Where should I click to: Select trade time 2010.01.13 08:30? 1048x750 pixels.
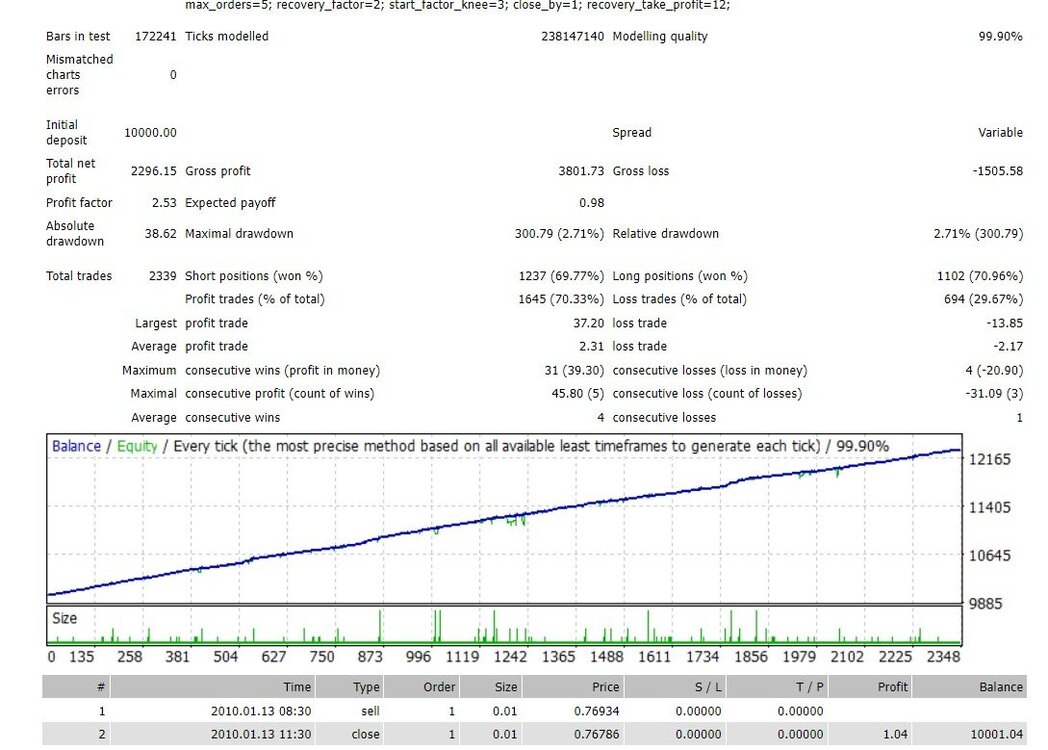pos(261,711)
